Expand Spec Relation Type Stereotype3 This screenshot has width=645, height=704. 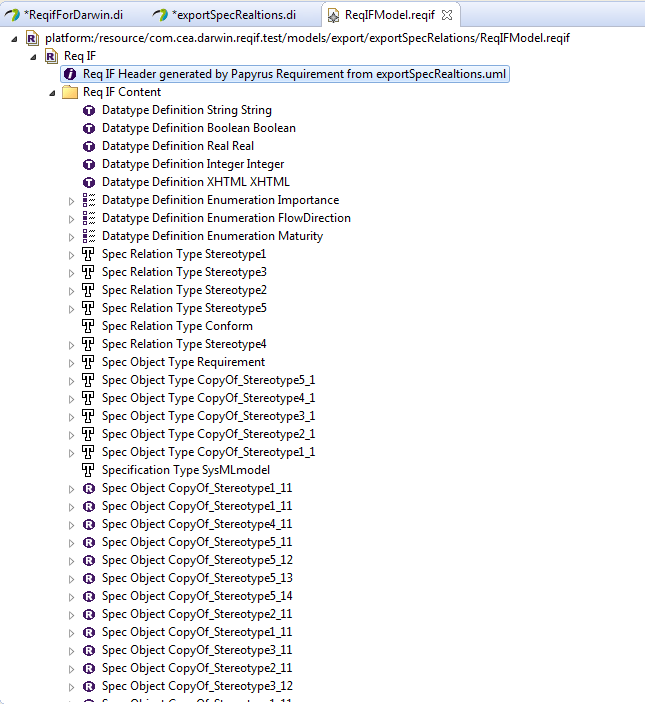(71, 273)
